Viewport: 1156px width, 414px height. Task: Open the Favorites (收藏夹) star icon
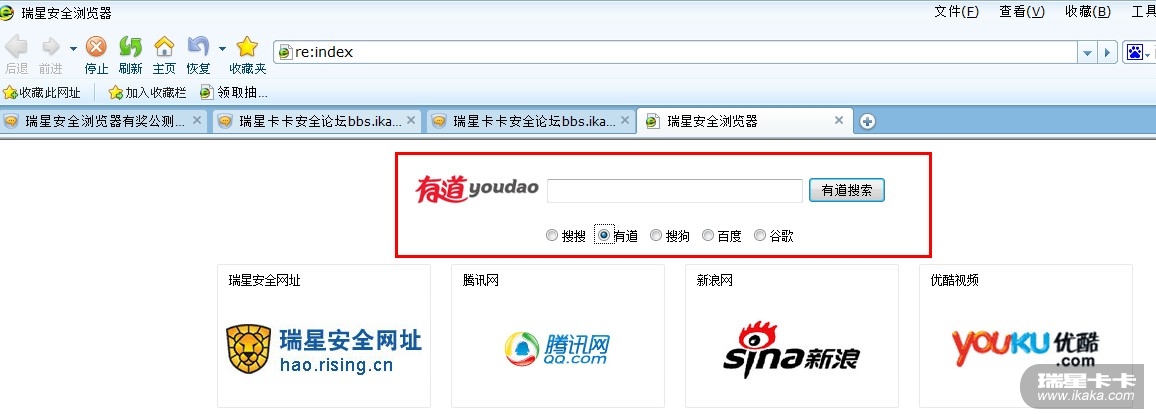(247, 48)
